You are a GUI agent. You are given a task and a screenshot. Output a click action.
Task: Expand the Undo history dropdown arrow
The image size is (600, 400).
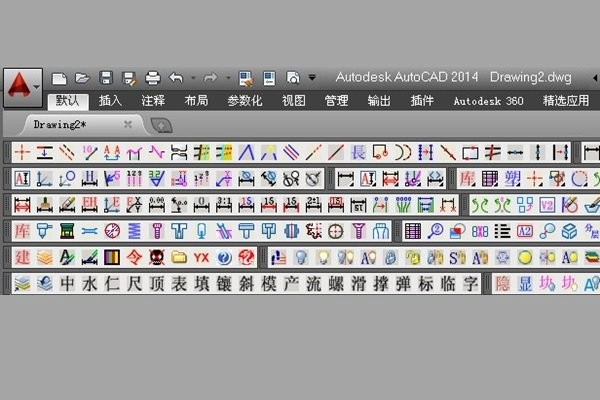coord(192,77)
